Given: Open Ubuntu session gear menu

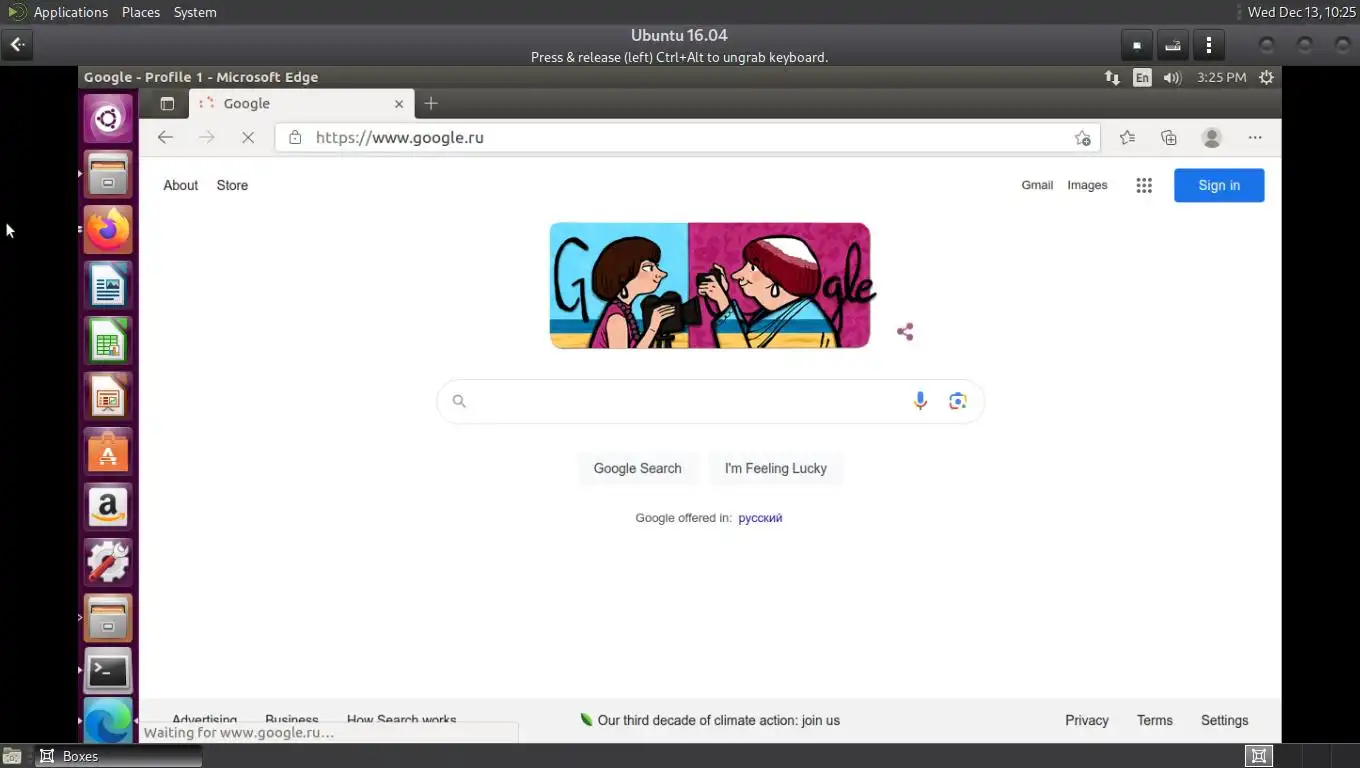Looking at the screenshot, I should (1267, 77).
